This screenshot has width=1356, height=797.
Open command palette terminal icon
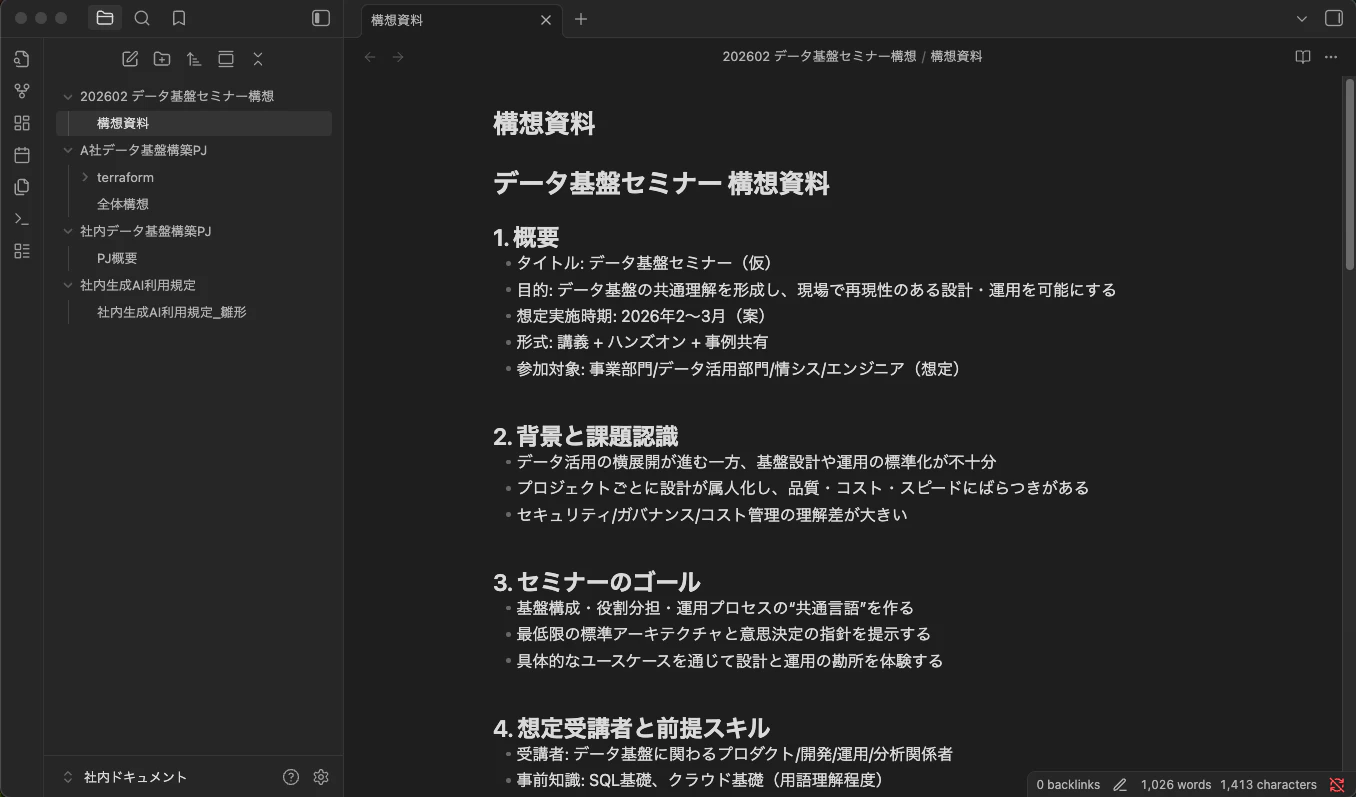point(22,219)
